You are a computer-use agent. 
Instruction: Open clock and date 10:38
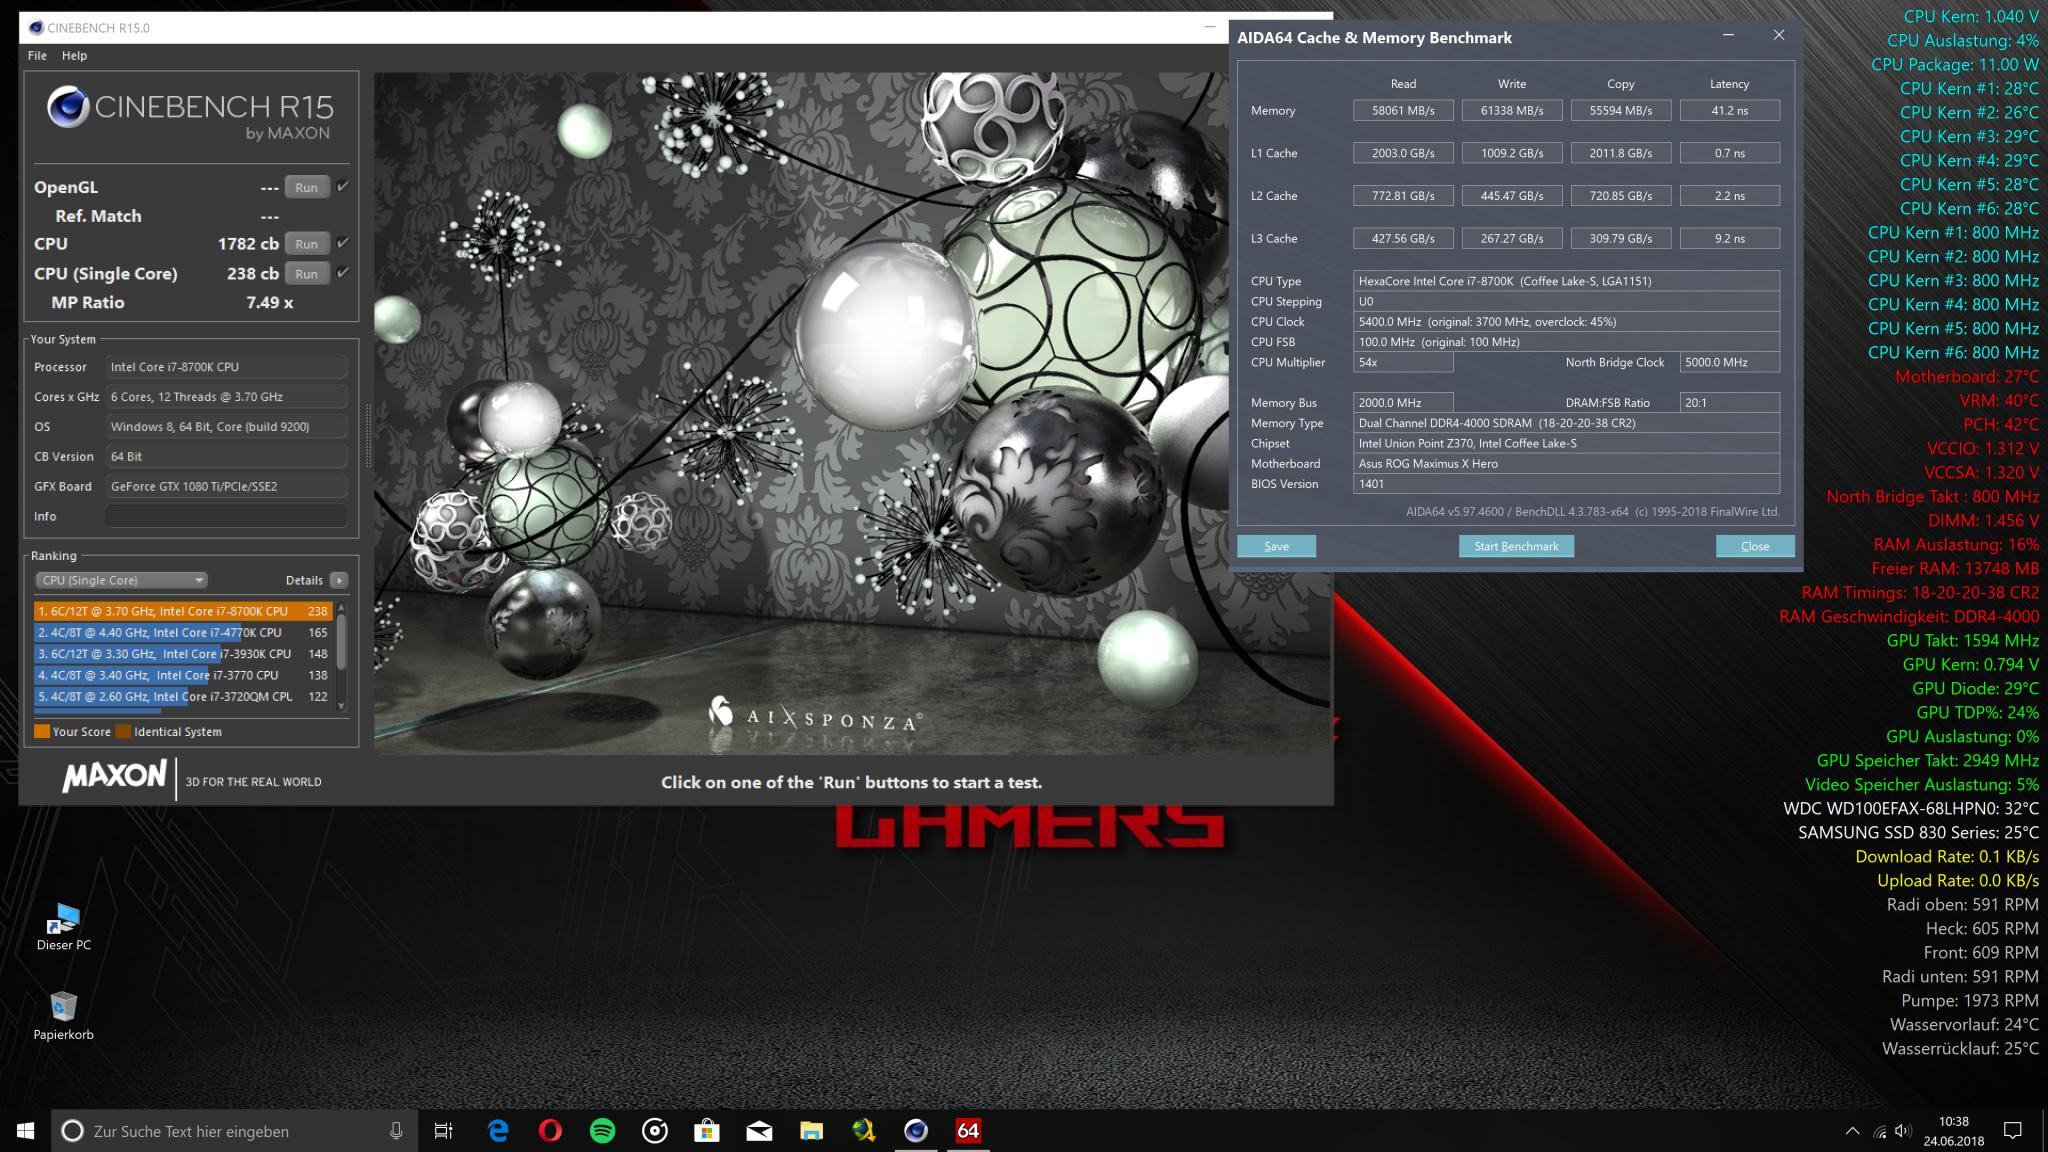(1953, 1131)
